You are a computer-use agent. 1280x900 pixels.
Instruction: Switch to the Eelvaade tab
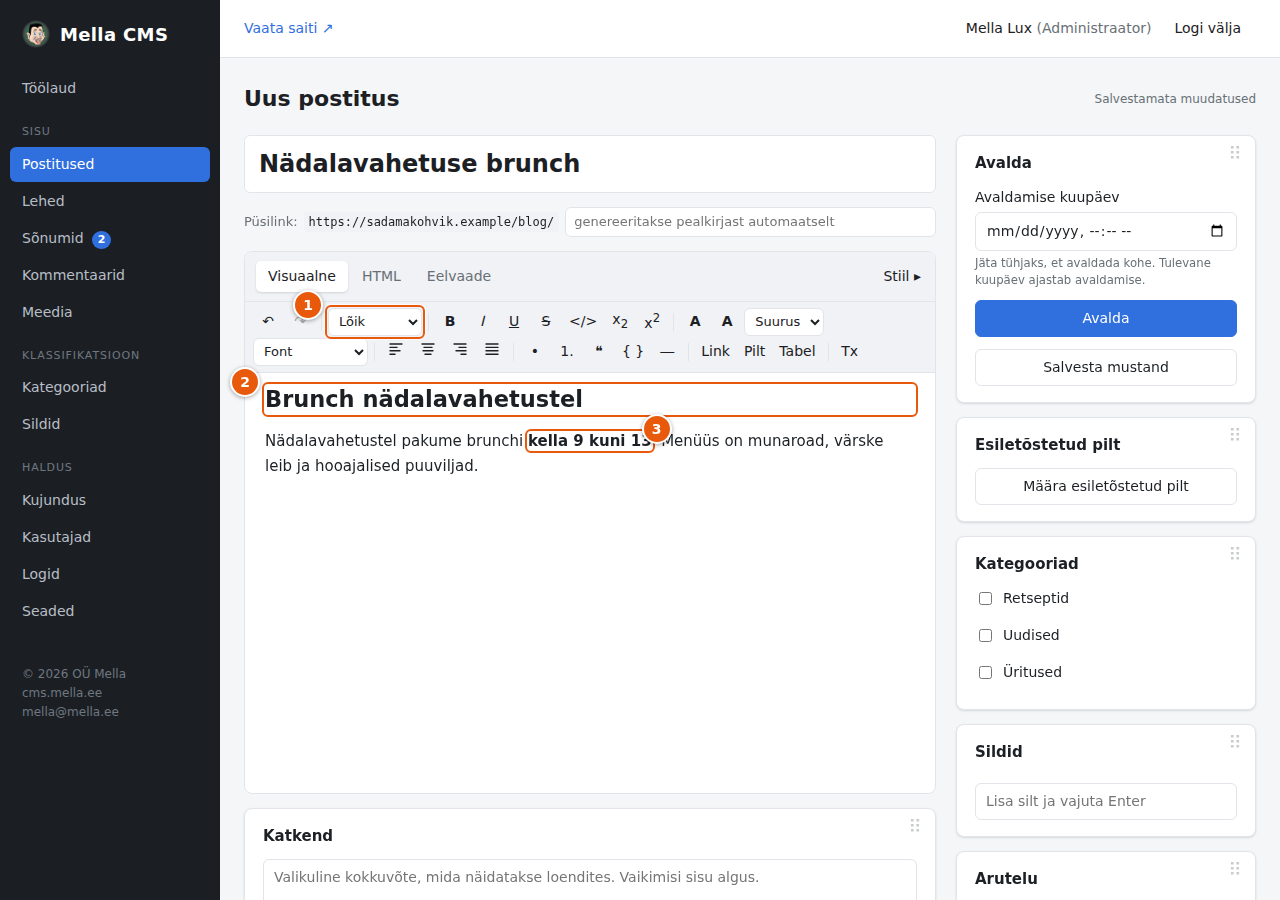459,276
